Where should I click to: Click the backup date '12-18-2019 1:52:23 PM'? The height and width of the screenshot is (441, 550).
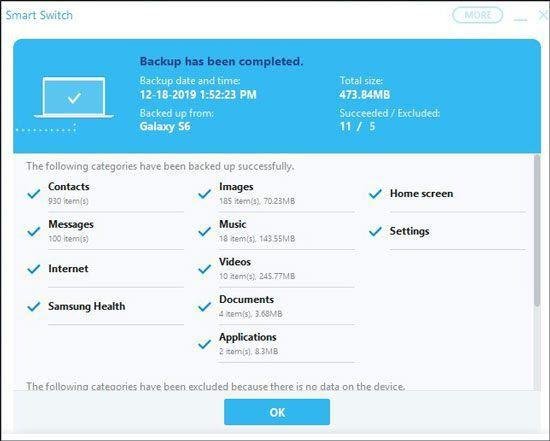point(198,94)
